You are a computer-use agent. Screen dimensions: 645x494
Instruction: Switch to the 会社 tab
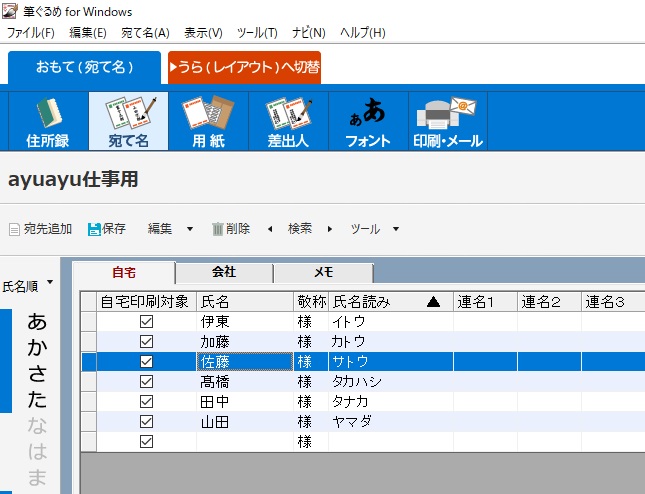(x=224, y=272)
